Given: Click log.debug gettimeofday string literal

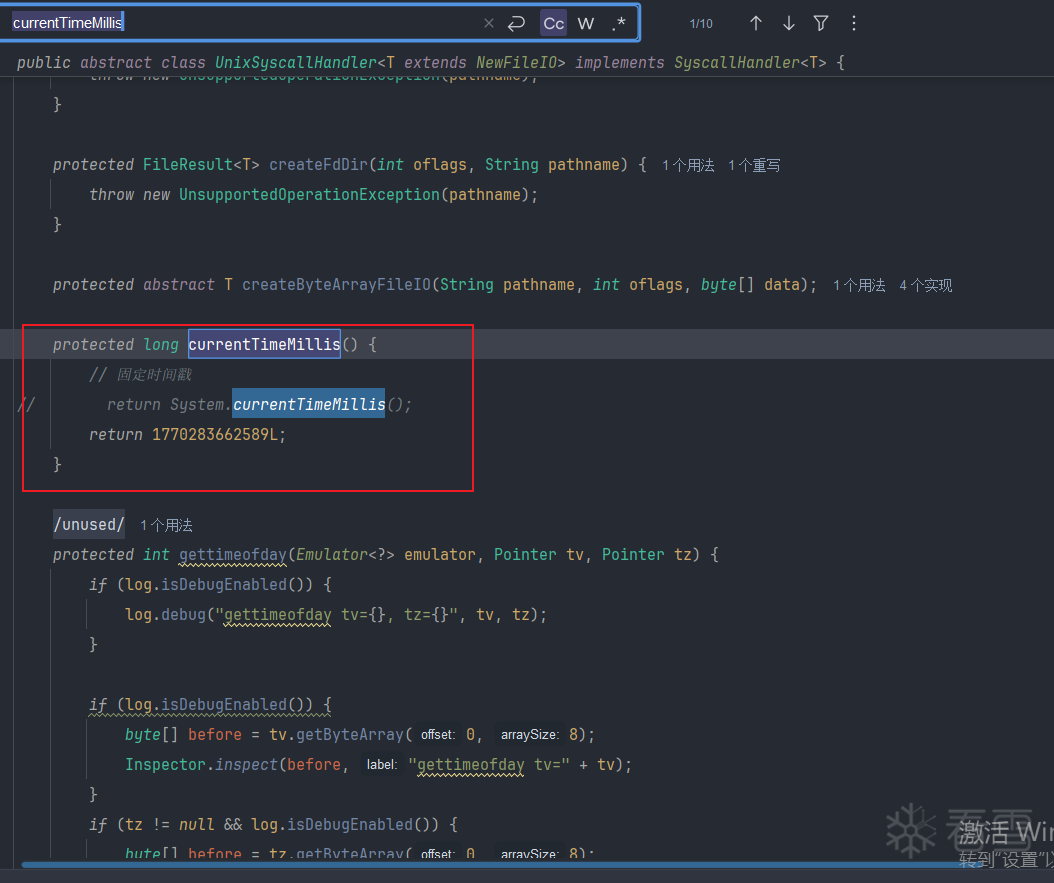Looking at the screenshot, I should (x=337, y=615).
